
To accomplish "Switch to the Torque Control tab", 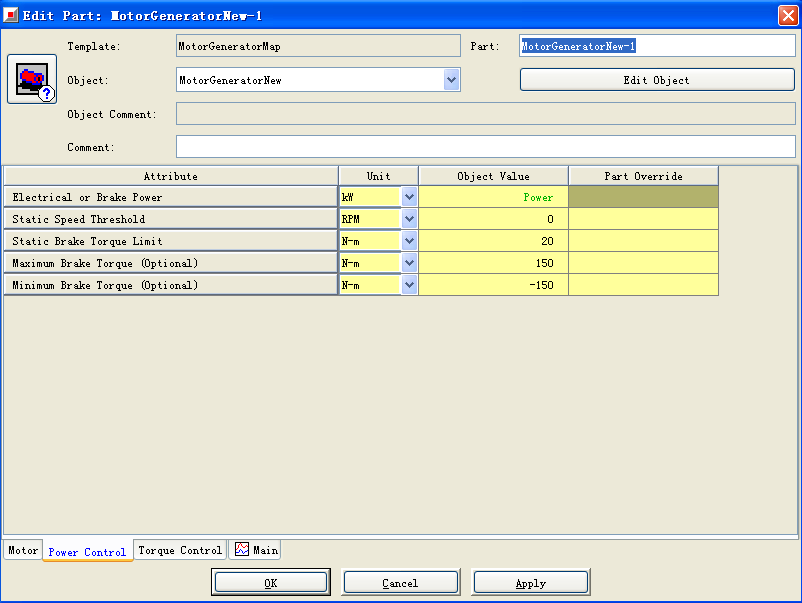I will point(180,550).
